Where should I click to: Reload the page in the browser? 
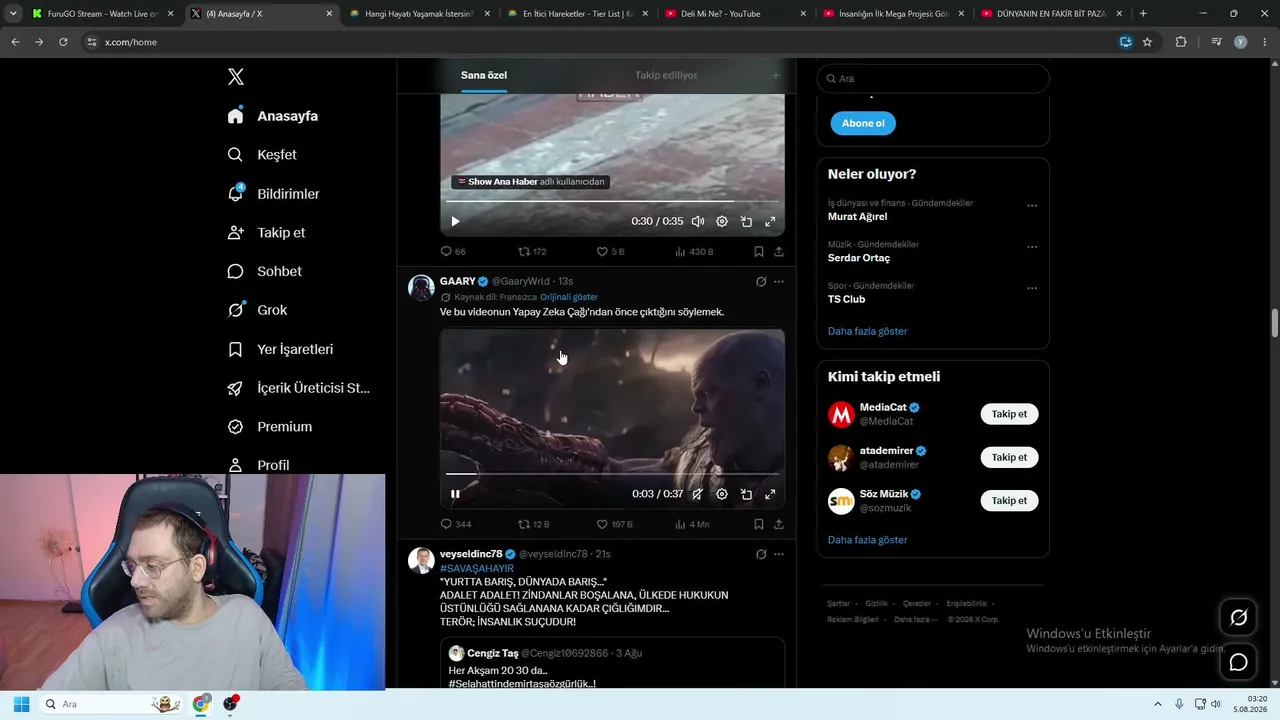pyautogui.click(x=63, y=42)
